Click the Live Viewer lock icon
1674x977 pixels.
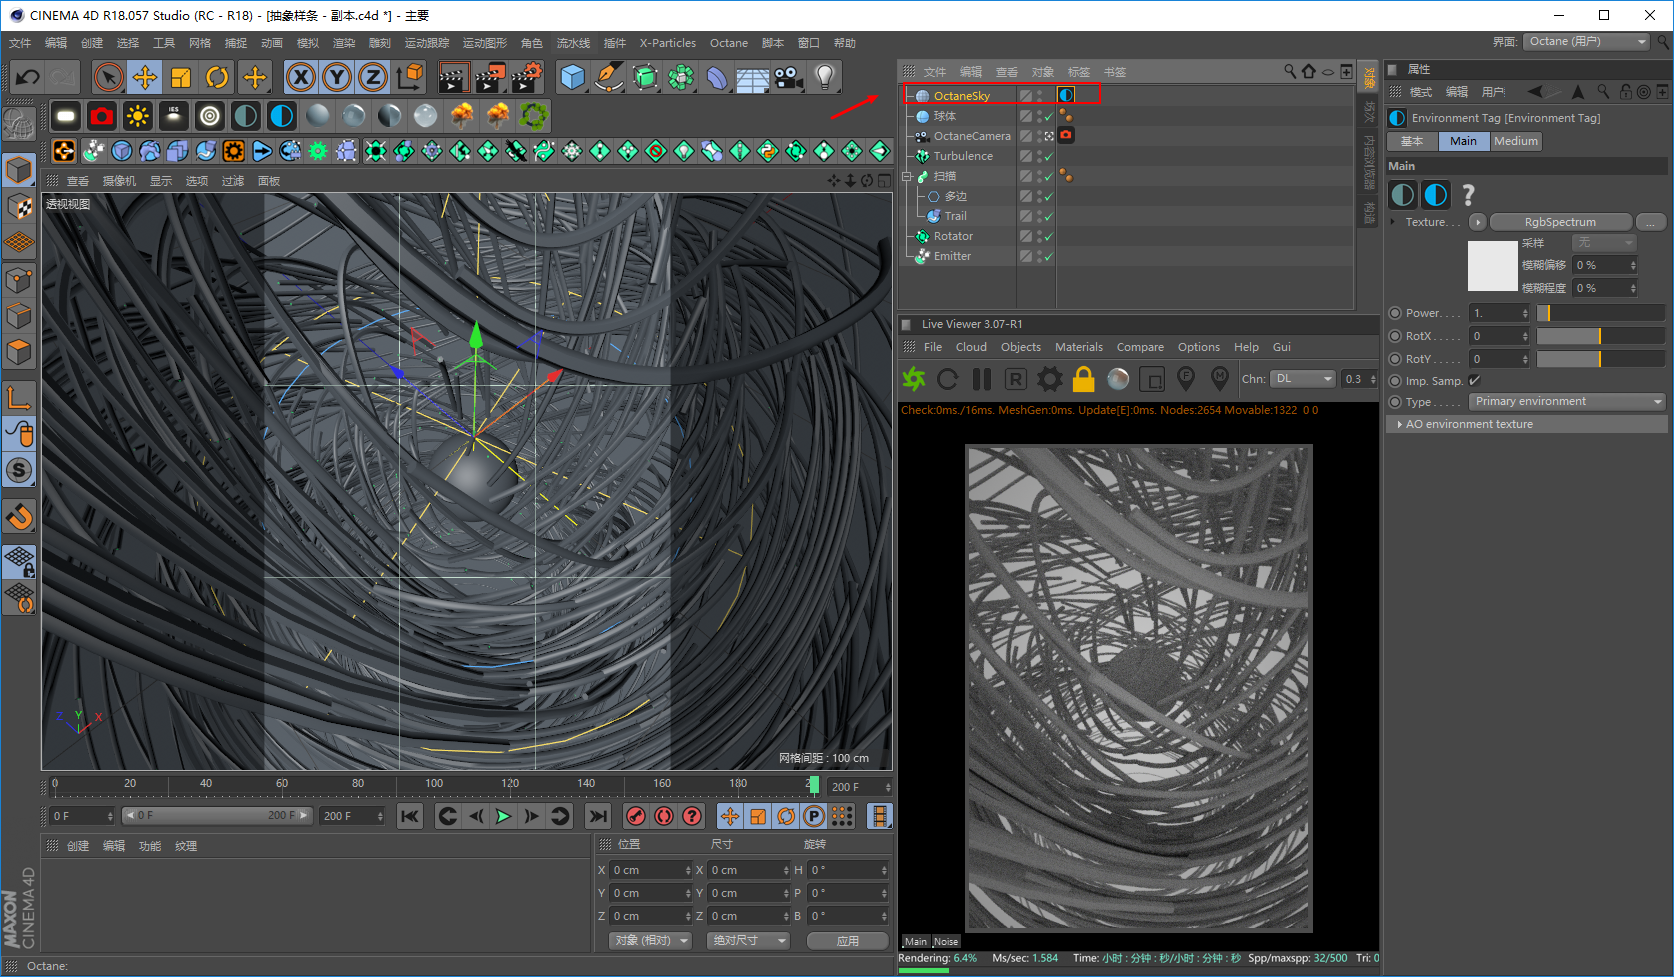[1083, 379]
